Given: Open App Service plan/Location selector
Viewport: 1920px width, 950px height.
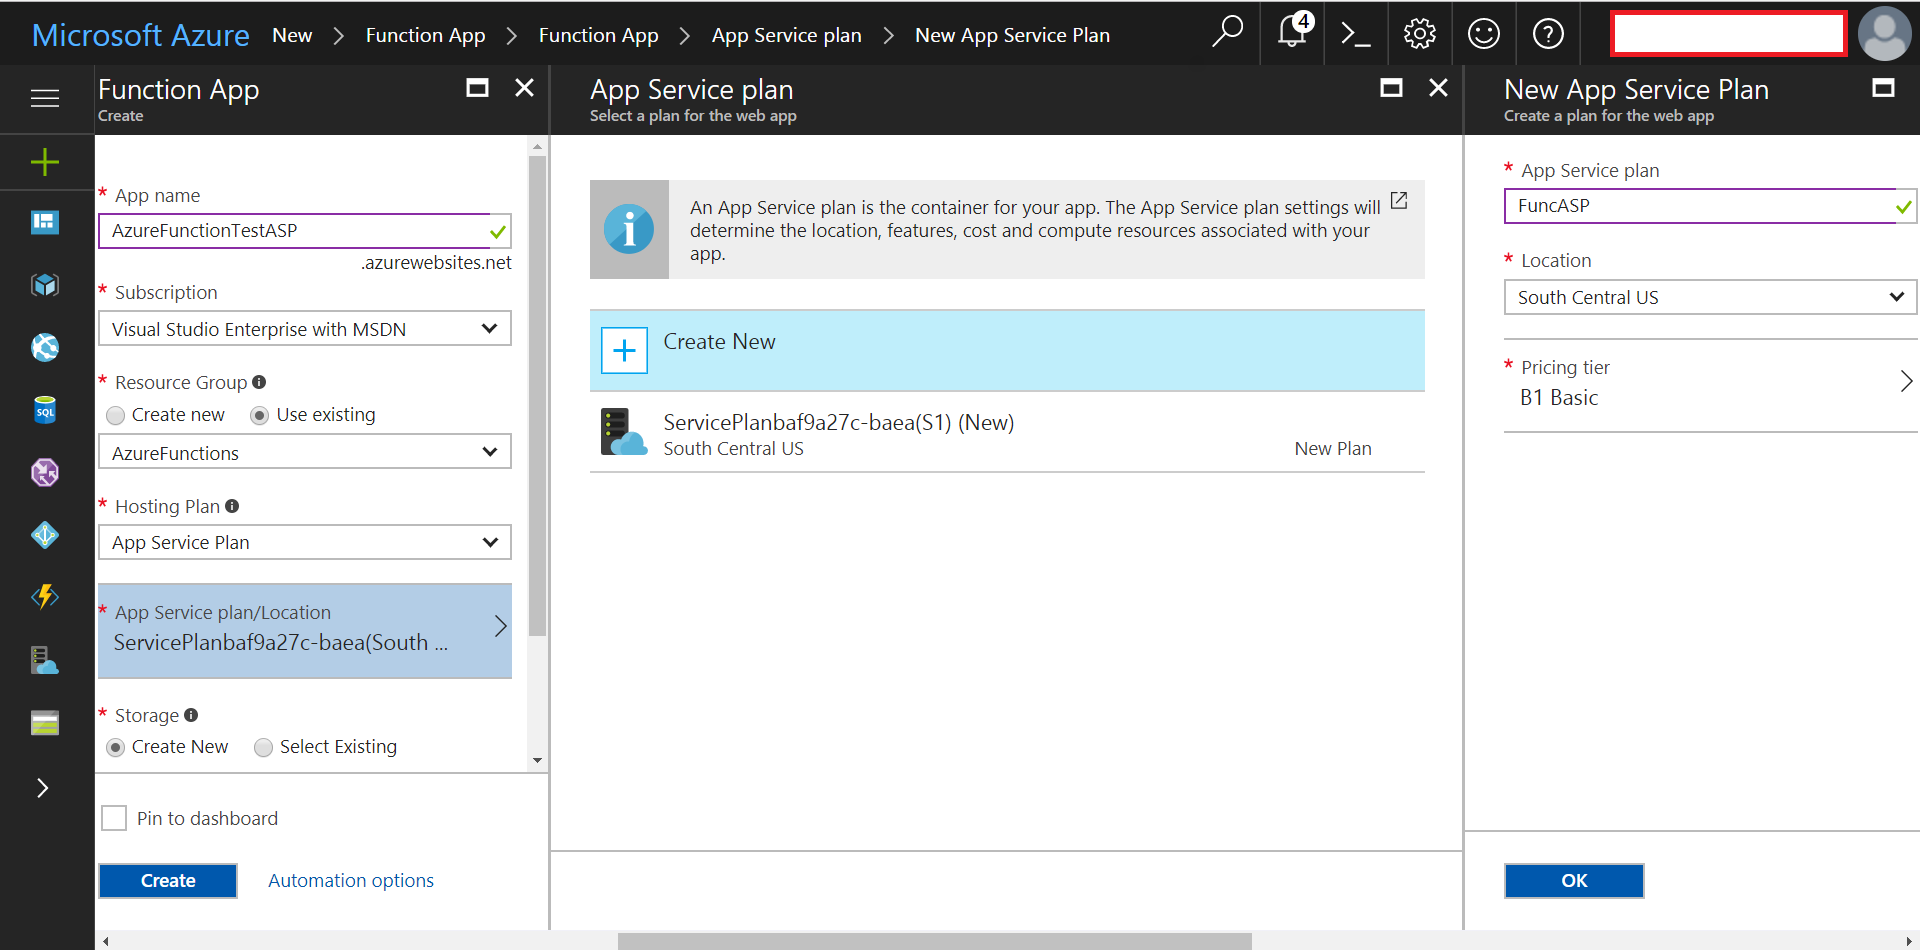Looking at the screenshot, I should (x=305, y=630).
